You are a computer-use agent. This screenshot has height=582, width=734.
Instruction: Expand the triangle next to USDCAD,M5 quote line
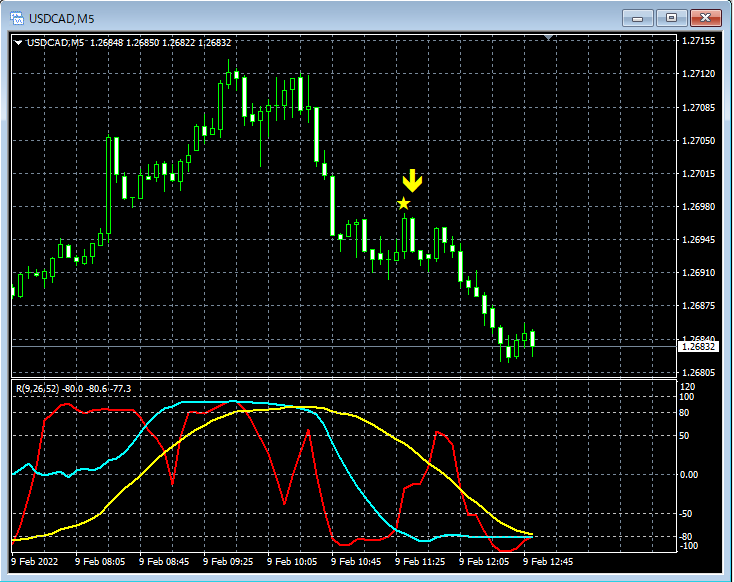click(x=18, y=43)
